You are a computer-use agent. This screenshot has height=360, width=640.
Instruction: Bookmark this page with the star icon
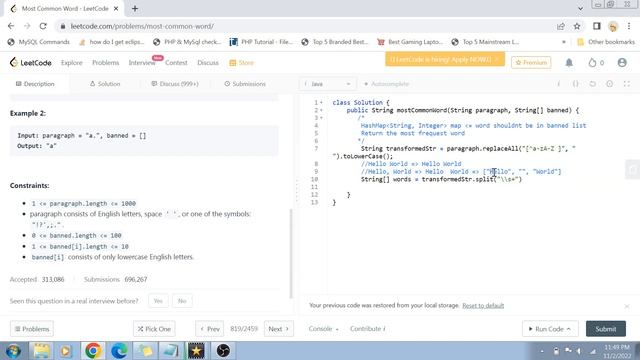coord(577,26)
